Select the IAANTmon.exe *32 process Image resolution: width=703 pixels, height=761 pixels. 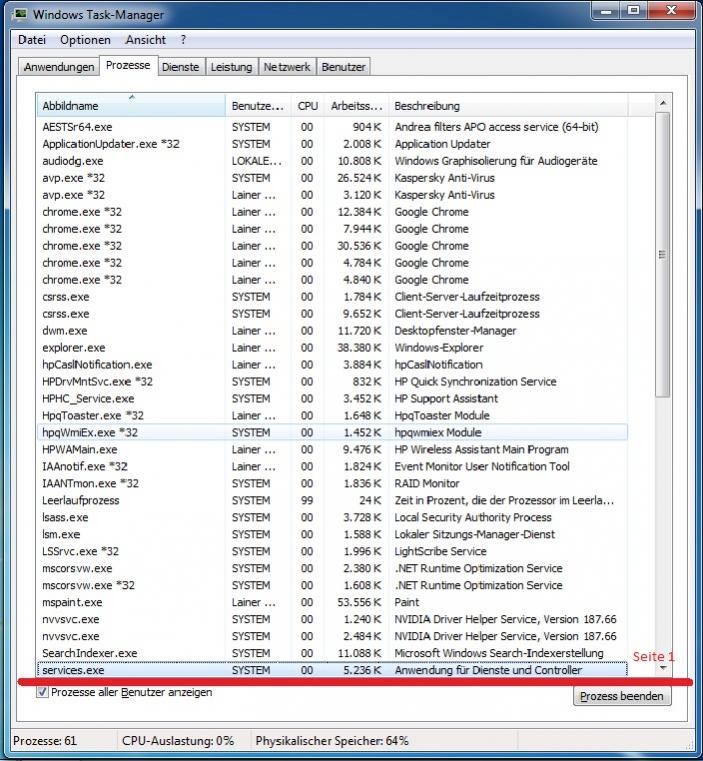pyautogui.click(x=332, y=483)
